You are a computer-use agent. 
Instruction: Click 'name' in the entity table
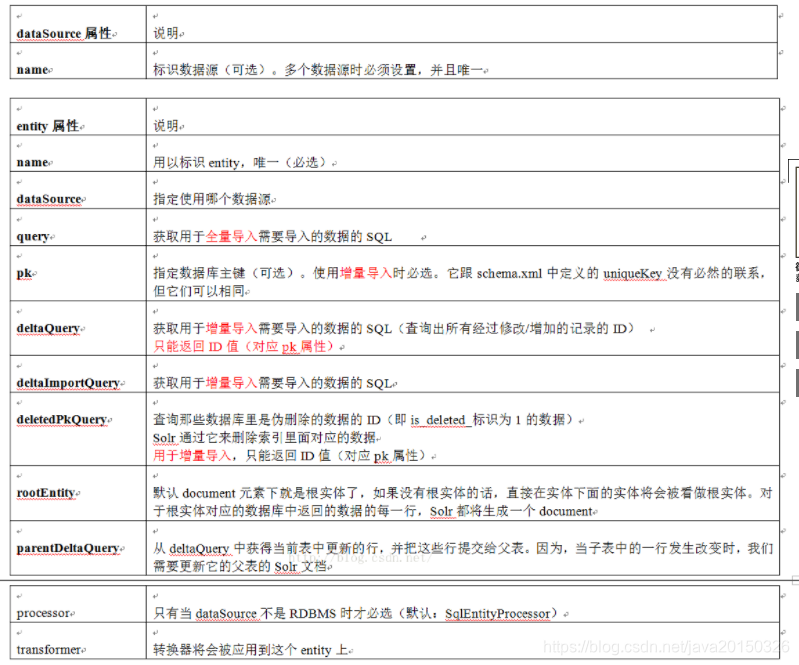tap(78, 153)
